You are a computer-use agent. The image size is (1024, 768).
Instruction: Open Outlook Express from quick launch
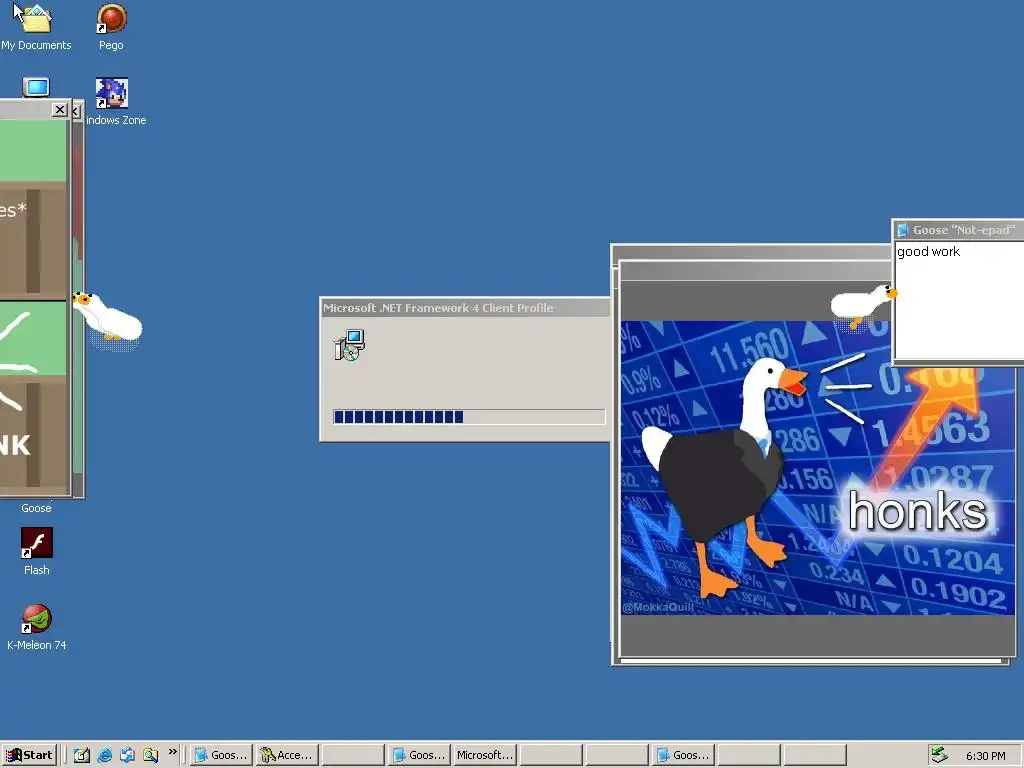[x=127, y=755]
